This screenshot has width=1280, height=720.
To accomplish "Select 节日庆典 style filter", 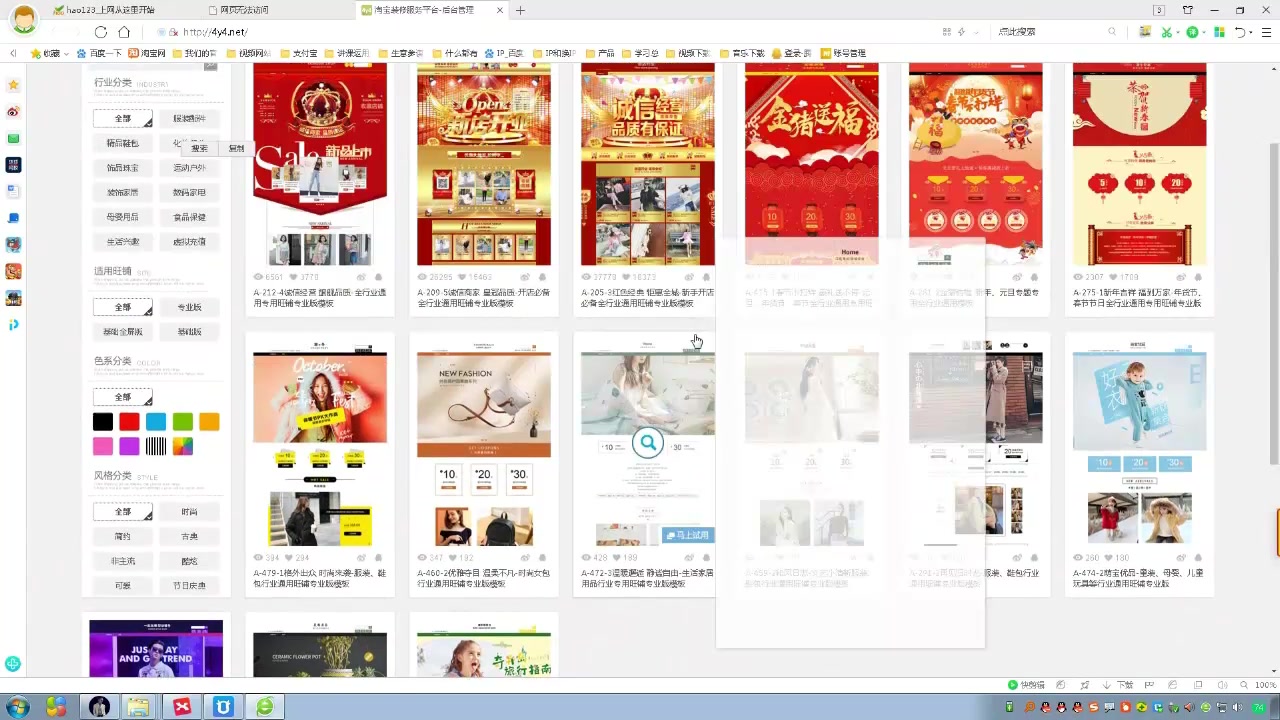I will 189,585.
